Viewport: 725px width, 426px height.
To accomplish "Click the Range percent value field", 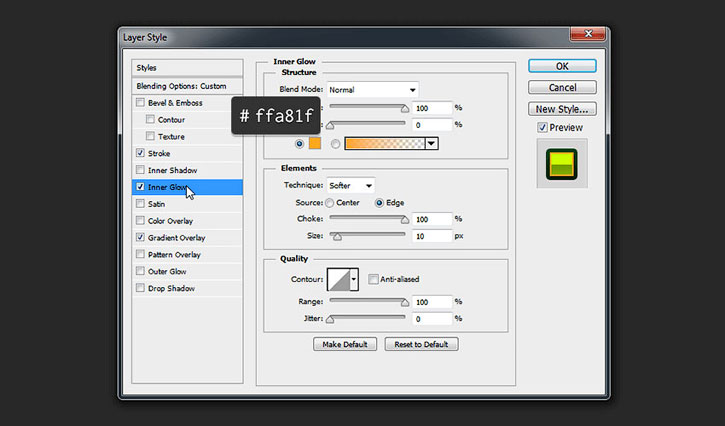I will coord(432,302).
